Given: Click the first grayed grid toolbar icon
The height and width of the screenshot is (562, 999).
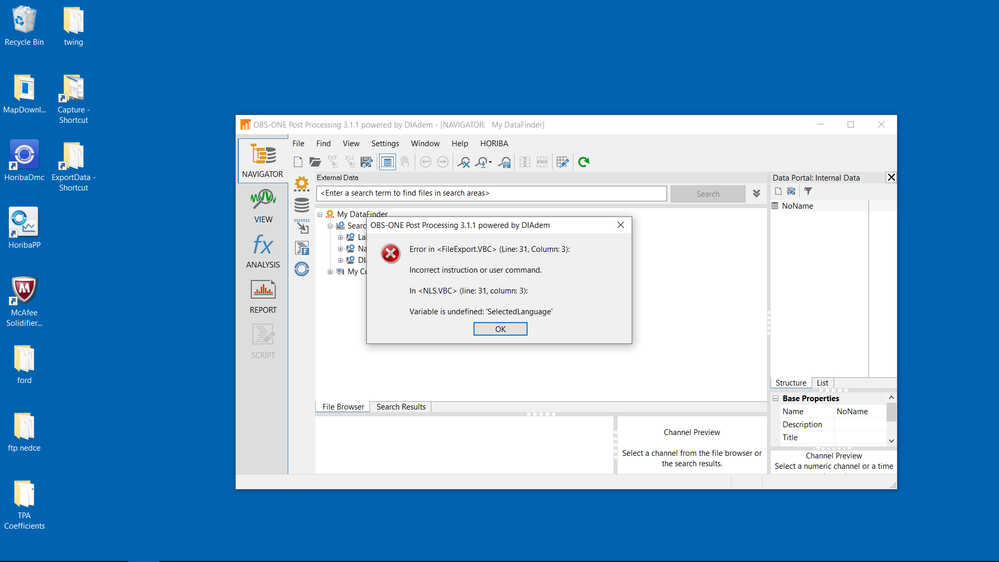Looking at the screenshot, I should [x=525, y=162].
